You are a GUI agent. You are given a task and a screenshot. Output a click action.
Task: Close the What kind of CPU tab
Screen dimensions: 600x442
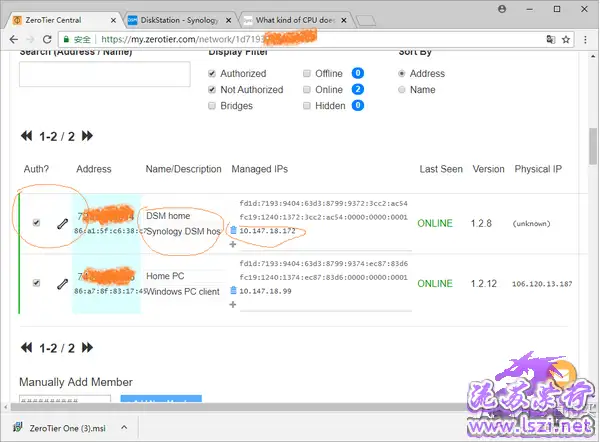[344, 20]
